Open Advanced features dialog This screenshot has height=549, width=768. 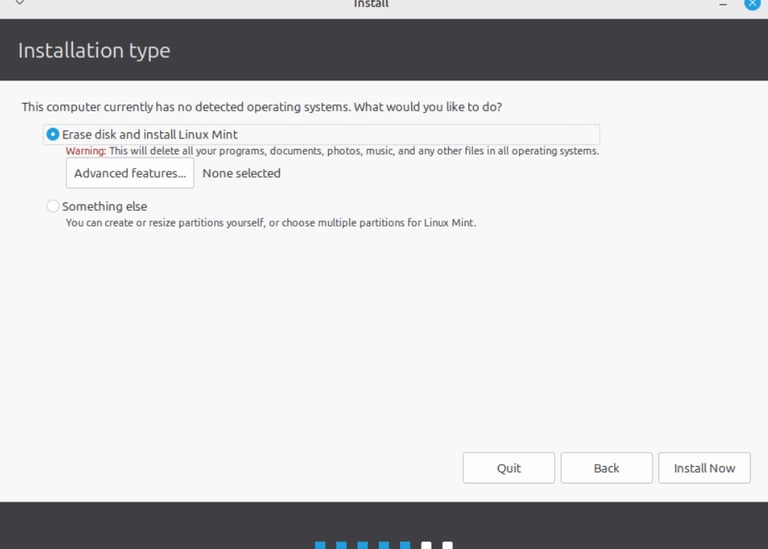130,173
